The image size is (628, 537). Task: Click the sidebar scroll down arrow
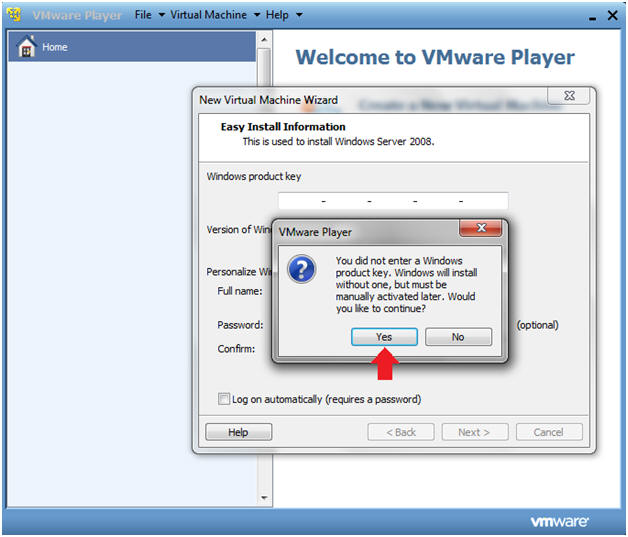(264, 498)
